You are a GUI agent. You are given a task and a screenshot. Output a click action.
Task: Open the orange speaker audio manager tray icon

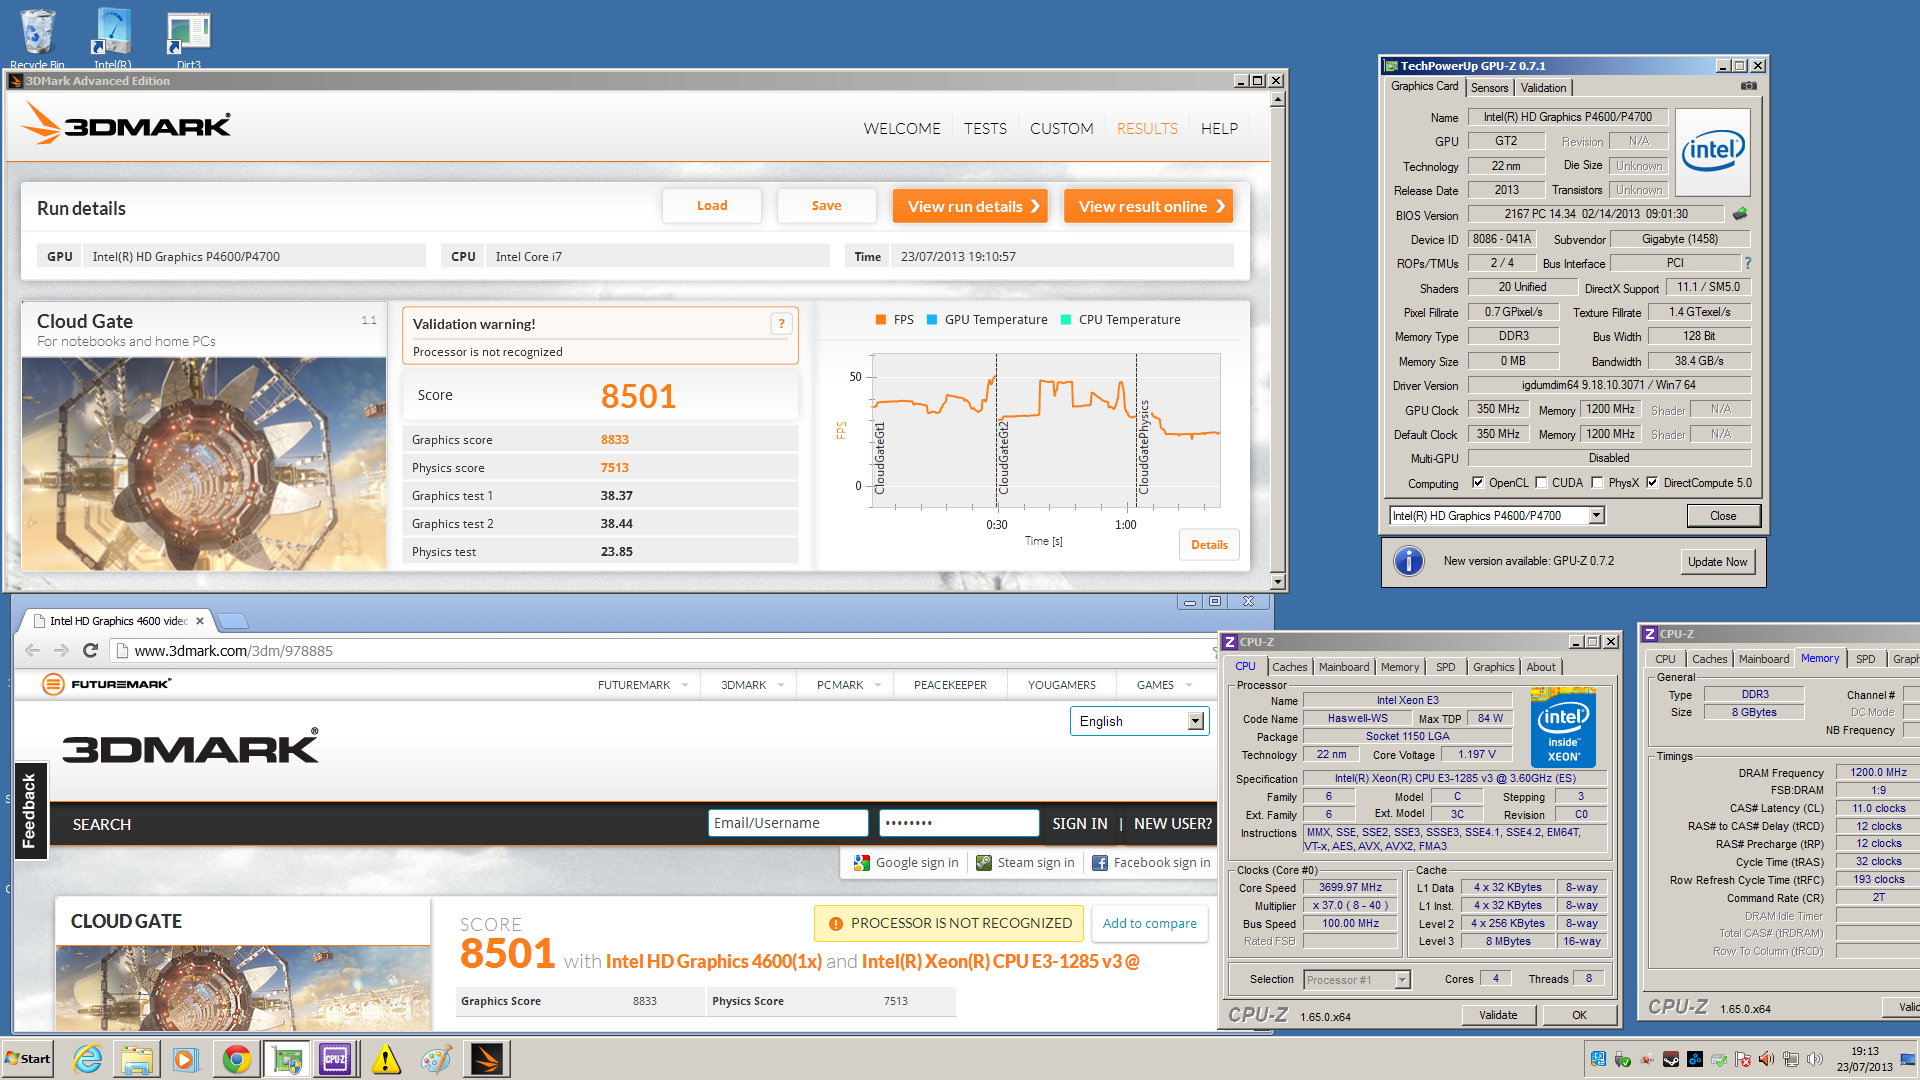pos(1767,1059)
